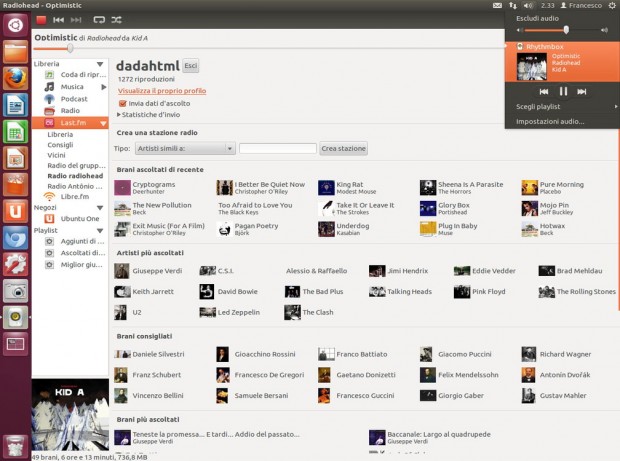Go to previous track in Rhythmbox toolbar
Viewport: 620px width, 461px height.
point(59,20)
